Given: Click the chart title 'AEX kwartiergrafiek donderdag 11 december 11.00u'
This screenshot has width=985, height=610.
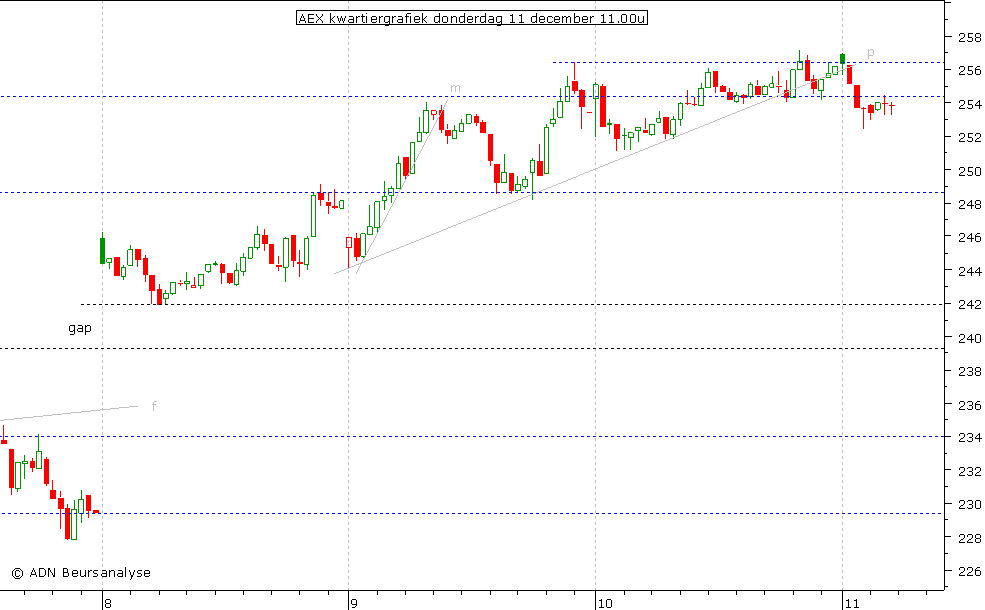Looking at the screenshot, I should [471, 18].
